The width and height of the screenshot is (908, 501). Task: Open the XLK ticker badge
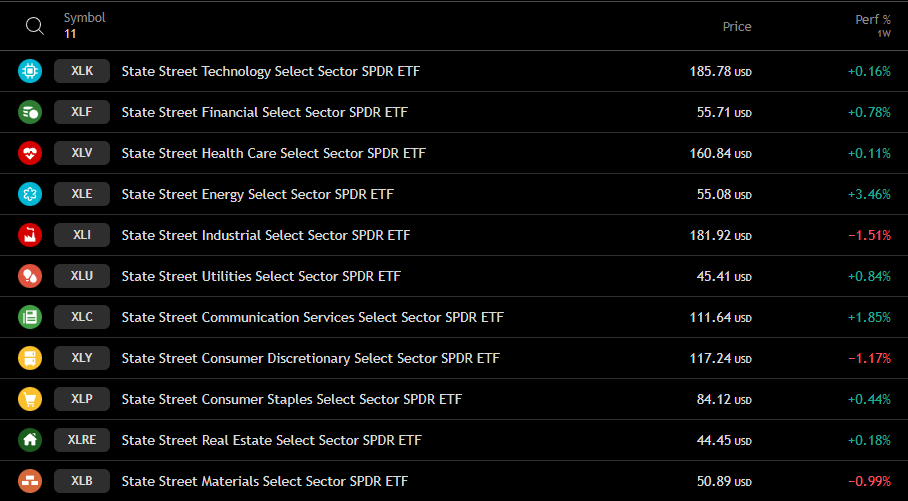point(82,71)
